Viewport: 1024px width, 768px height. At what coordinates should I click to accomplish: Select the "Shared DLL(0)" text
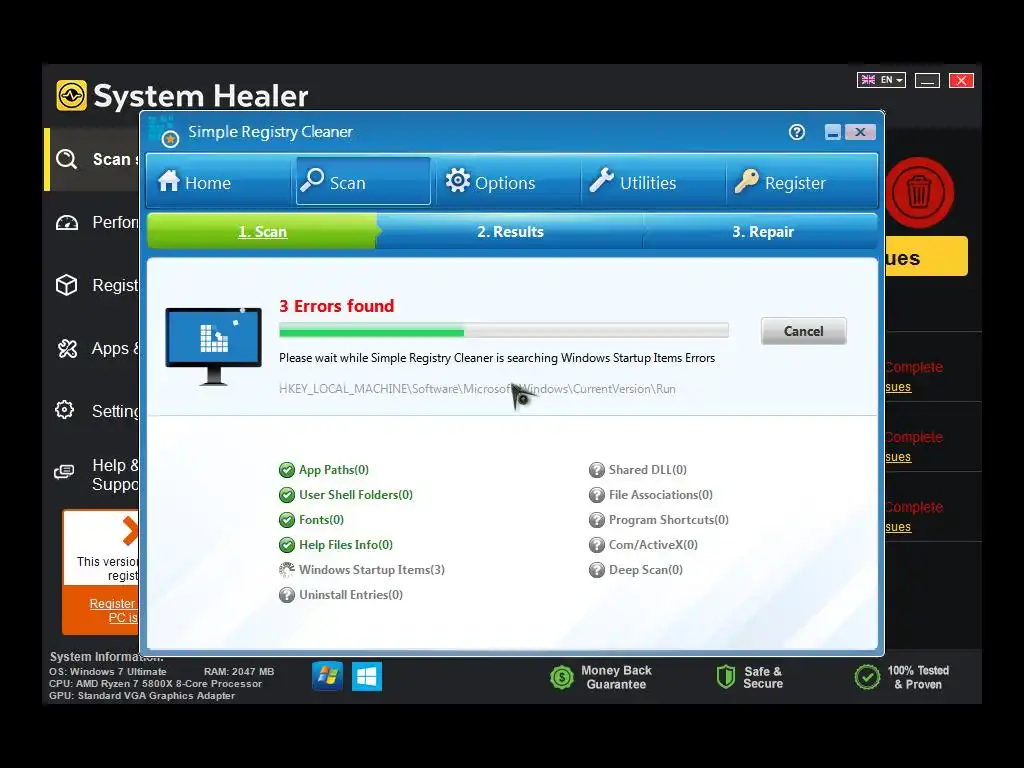coord(648,470)
